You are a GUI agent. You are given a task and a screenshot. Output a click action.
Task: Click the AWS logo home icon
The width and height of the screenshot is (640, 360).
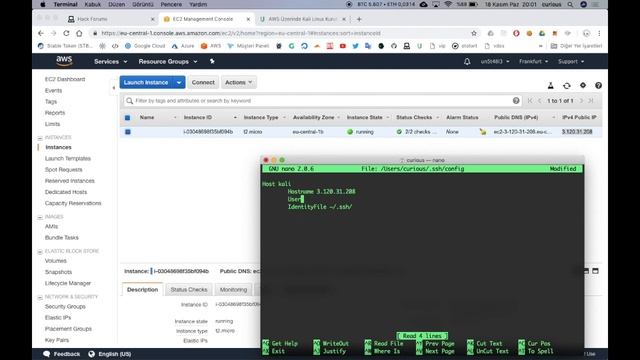[x=64, y=61]
